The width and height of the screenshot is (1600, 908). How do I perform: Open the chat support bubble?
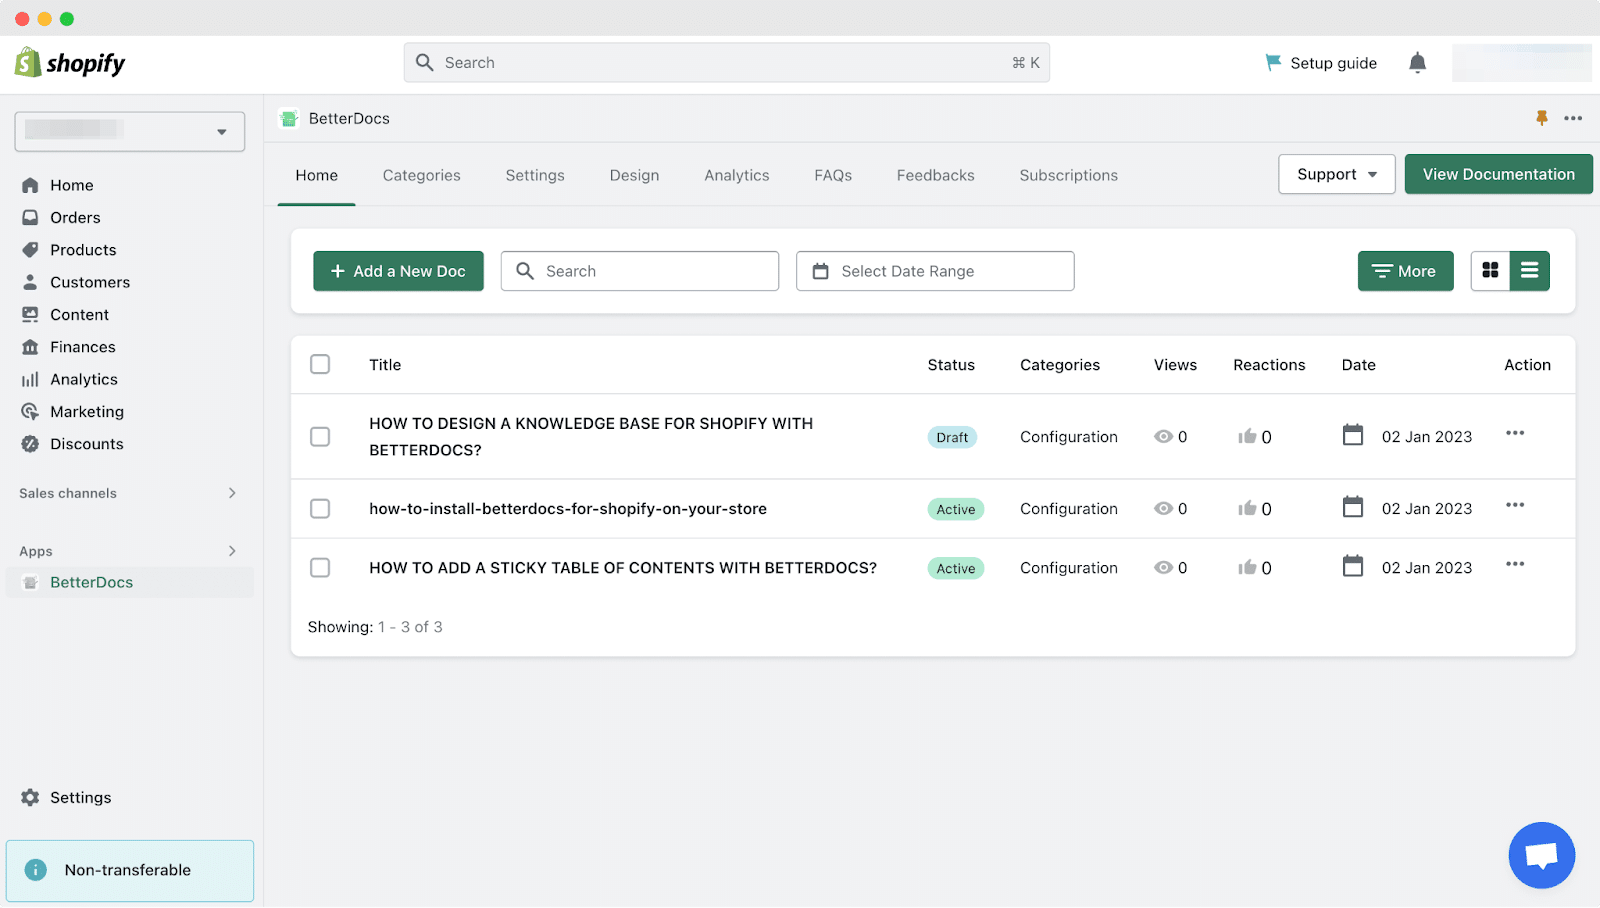[x=1541, y=855]
